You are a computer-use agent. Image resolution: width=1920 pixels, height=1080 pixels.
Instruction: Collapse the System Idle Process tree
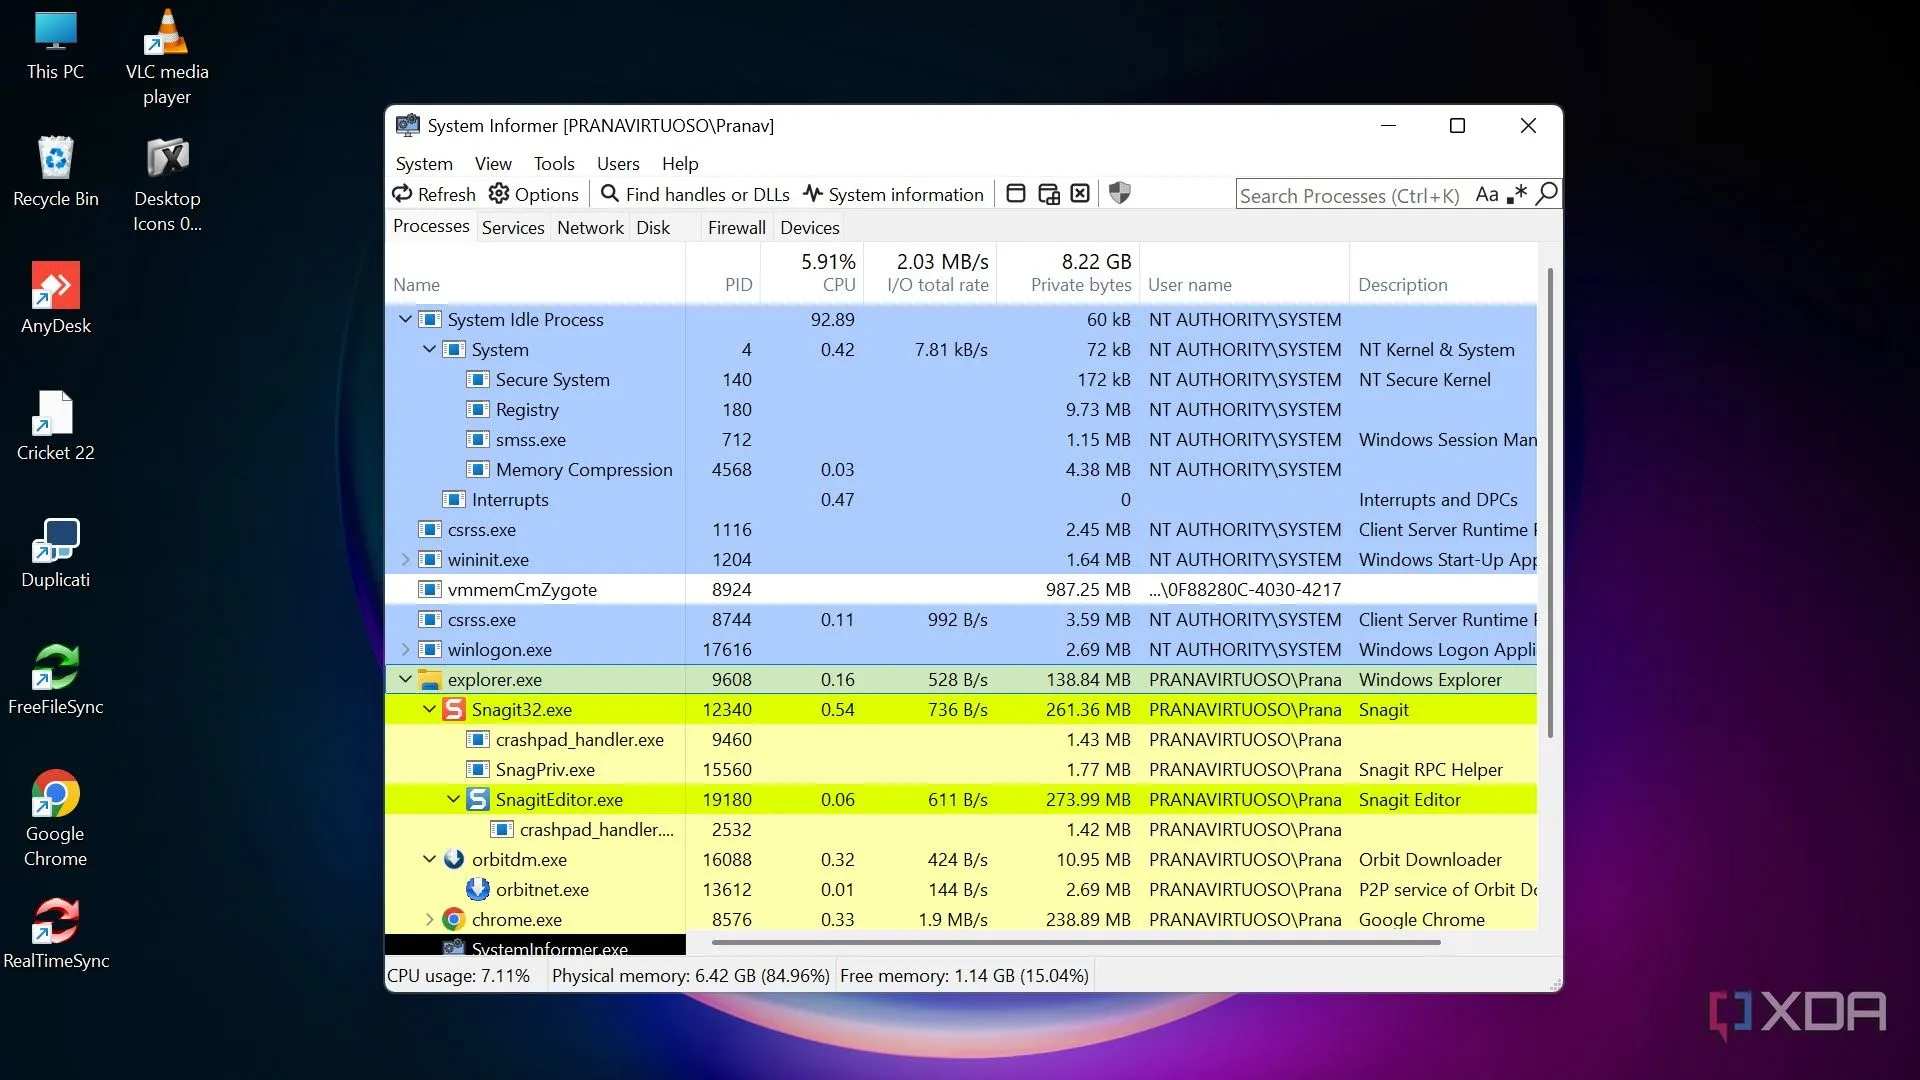pyautogui.click(x=405, y=319)
